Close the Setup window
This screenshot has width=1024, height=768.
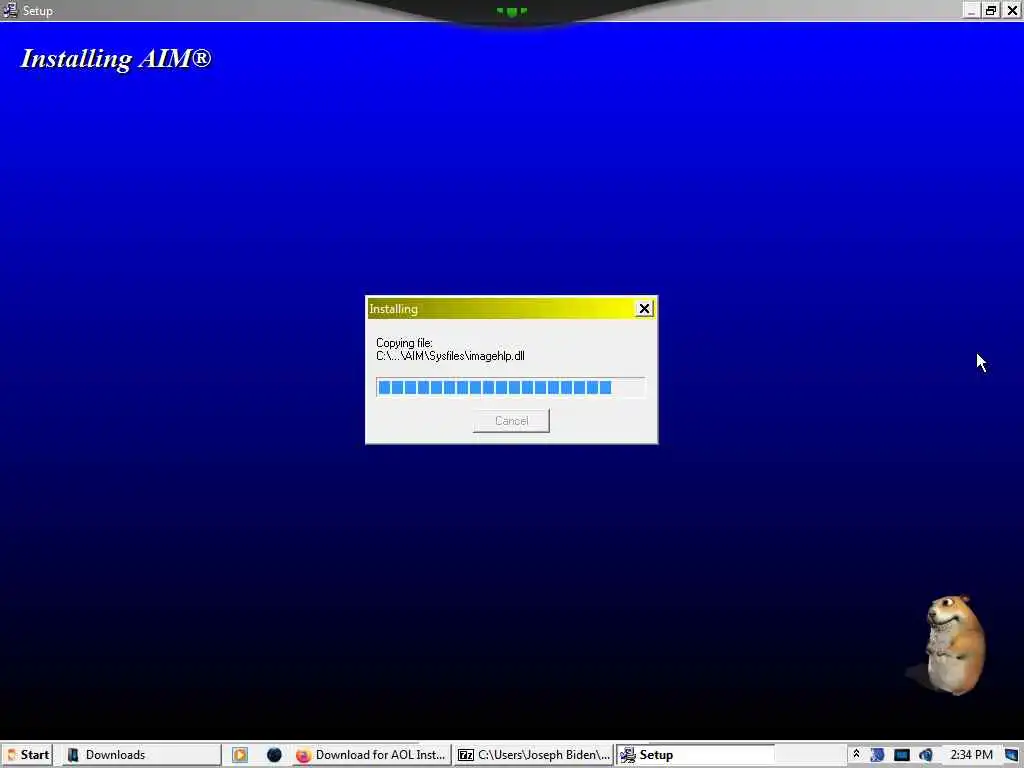(x=1012, y=10)
